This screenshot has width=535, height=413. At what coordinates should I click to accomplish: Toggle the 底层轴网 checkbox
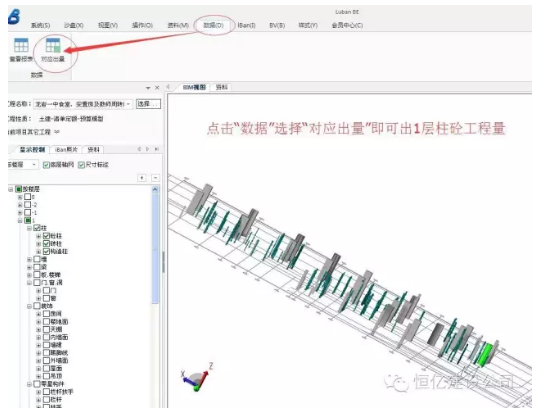tap(46, 165)
